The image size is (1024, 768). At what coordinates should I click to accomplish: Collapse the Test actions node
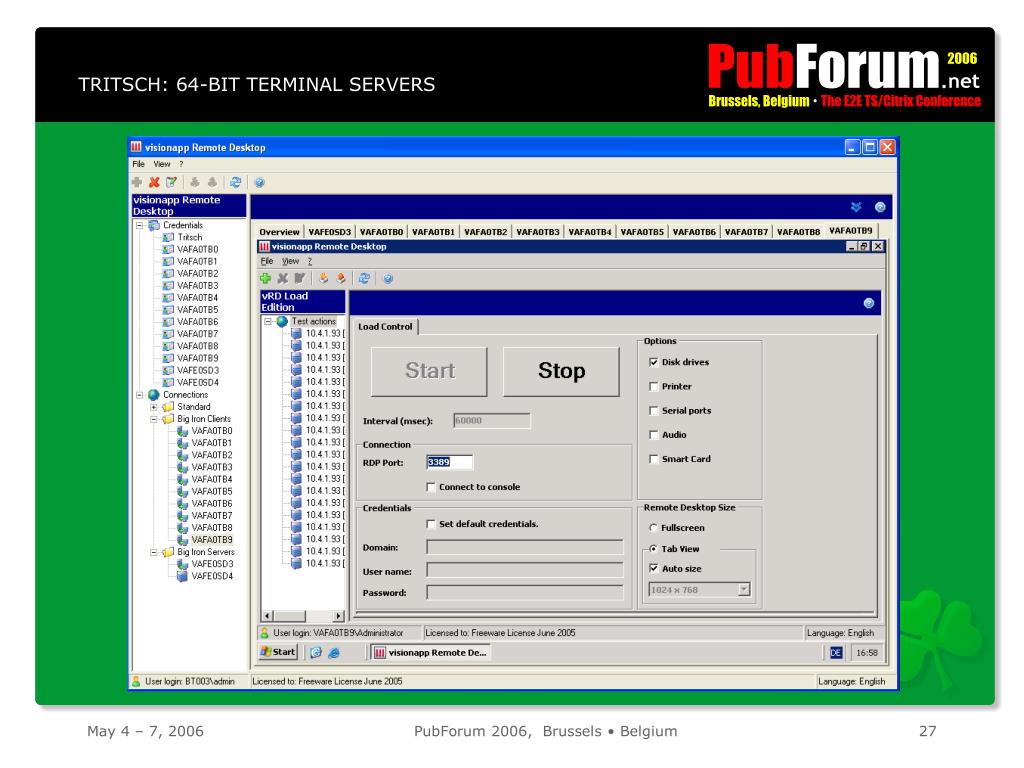coord(268,321)
